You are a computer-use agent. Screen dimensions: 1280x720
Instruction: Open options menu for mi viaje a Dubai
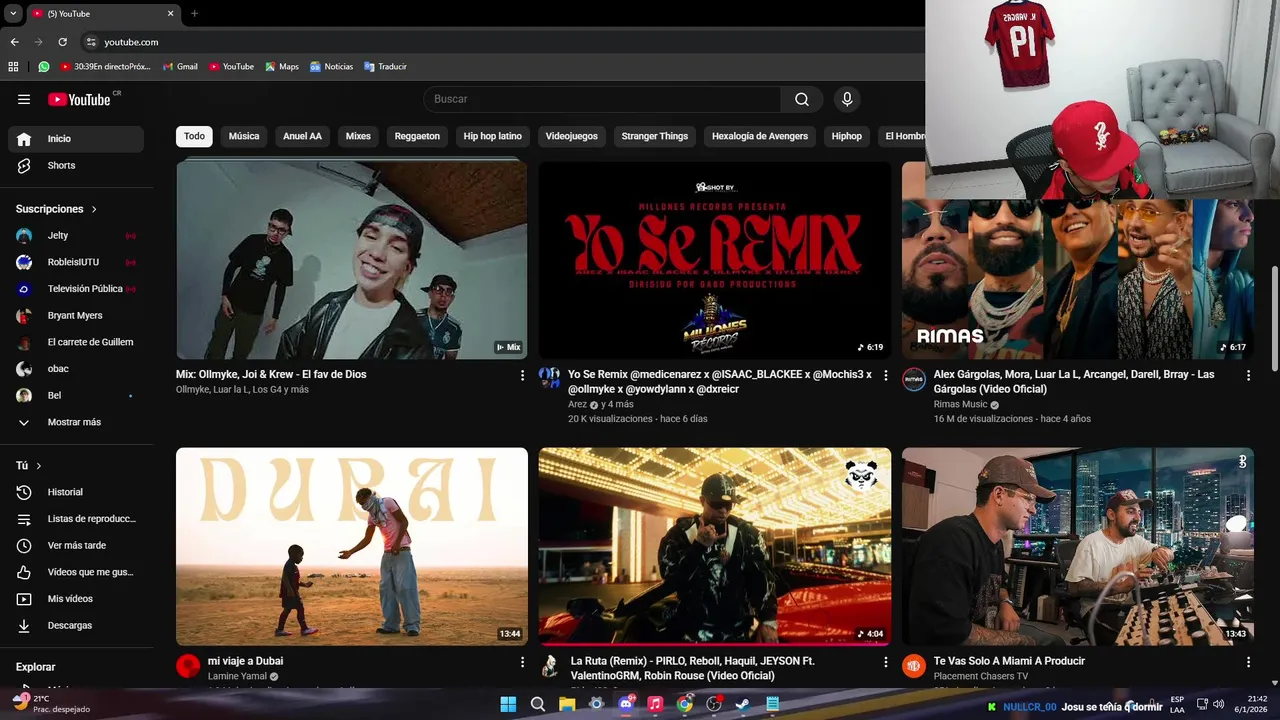point(522,662)
